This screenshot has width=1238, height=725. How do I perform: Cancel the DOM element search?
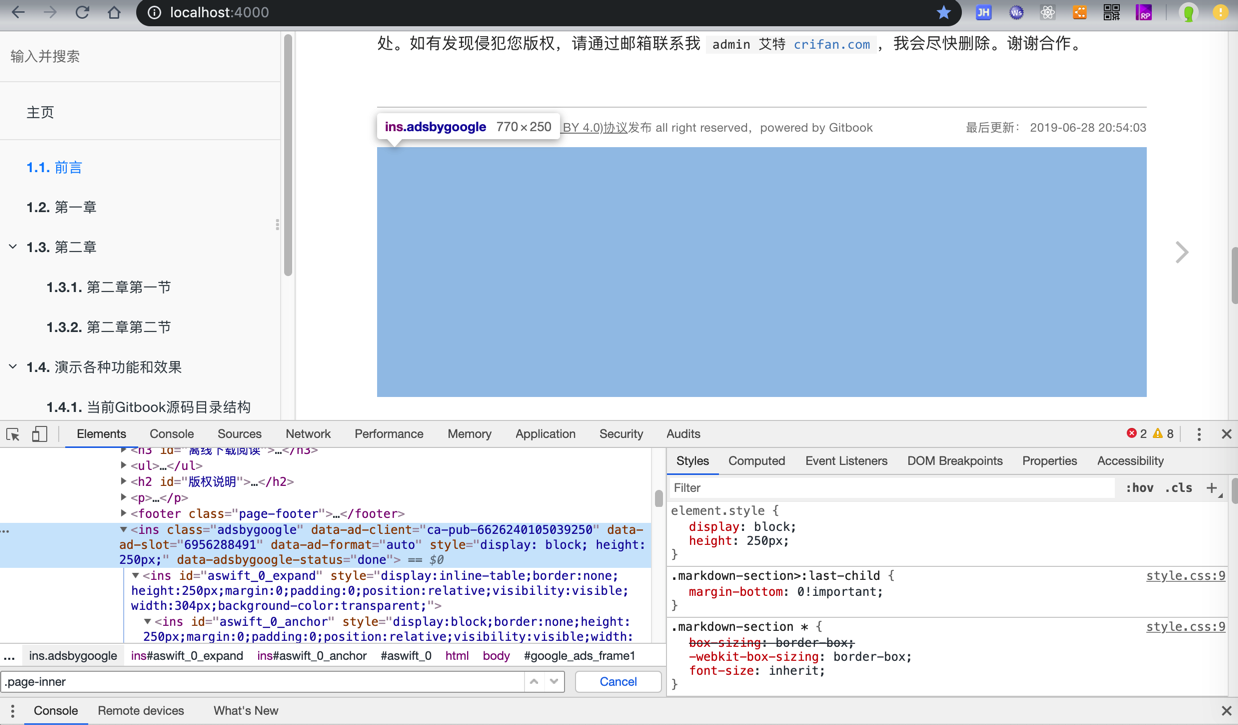[x=617, y=682]
